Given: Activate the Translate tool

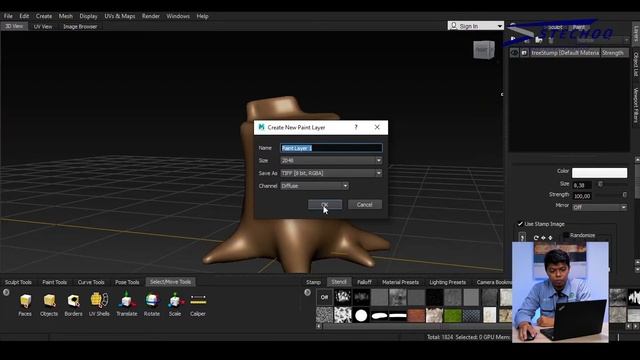Looking at the screenshot, I should (127, 304).
